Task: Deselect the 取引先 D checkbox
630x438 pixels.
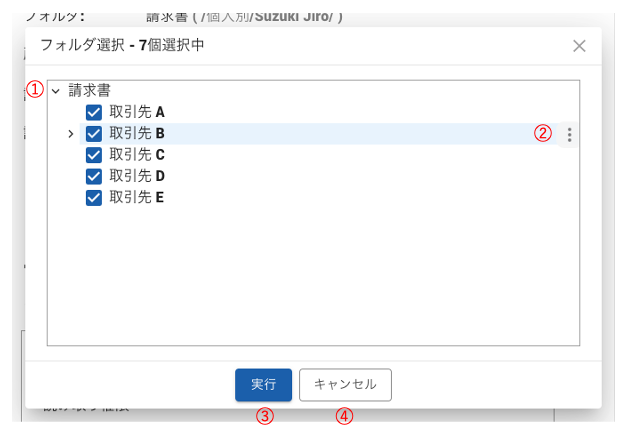Action: (95, 176)
